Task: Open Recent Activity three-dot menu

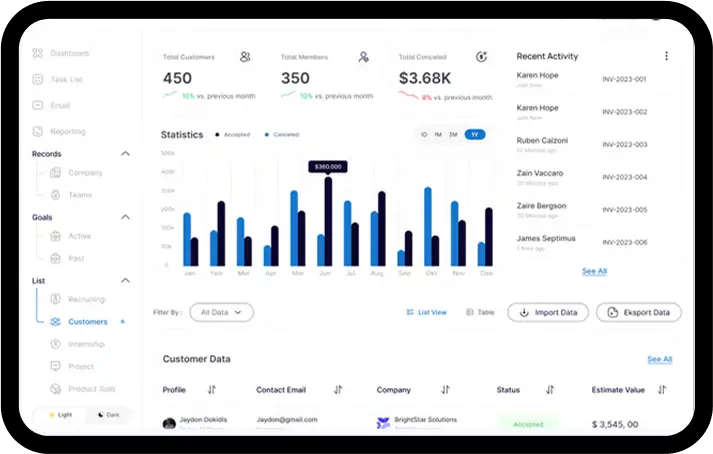Action: coord(666,56)
